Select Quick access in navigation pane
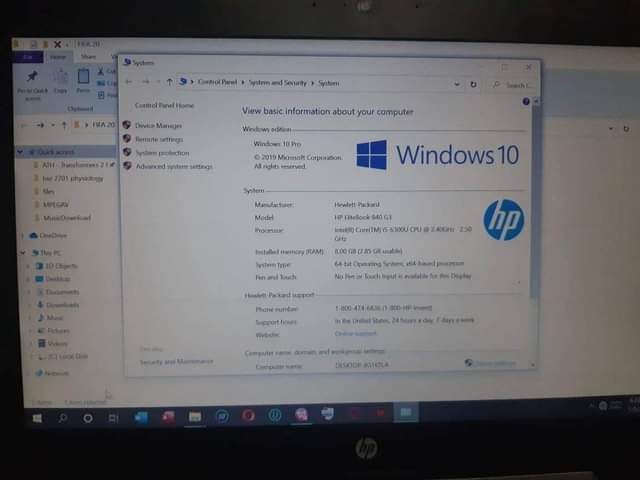 (x=56, y=152)
